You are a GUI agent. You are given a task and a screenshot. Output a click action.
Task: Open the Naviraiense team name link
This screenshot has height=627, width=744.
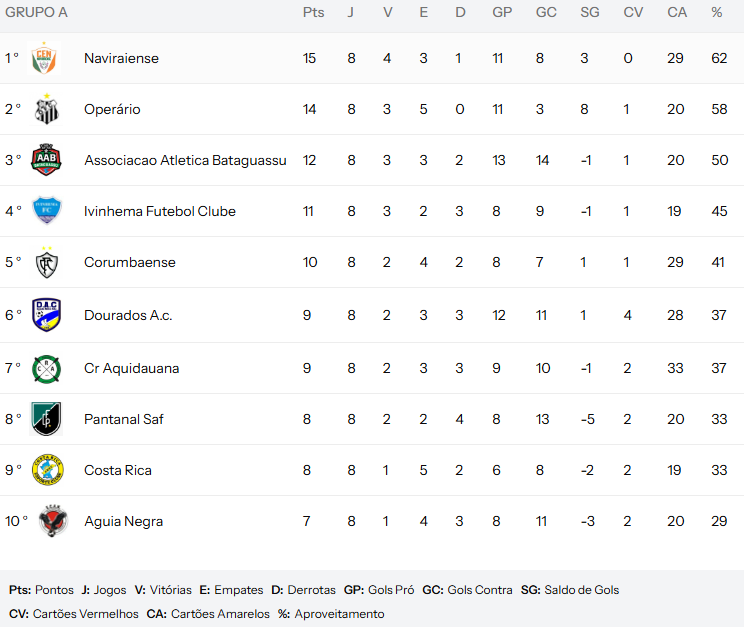click(x=121, y=58)
